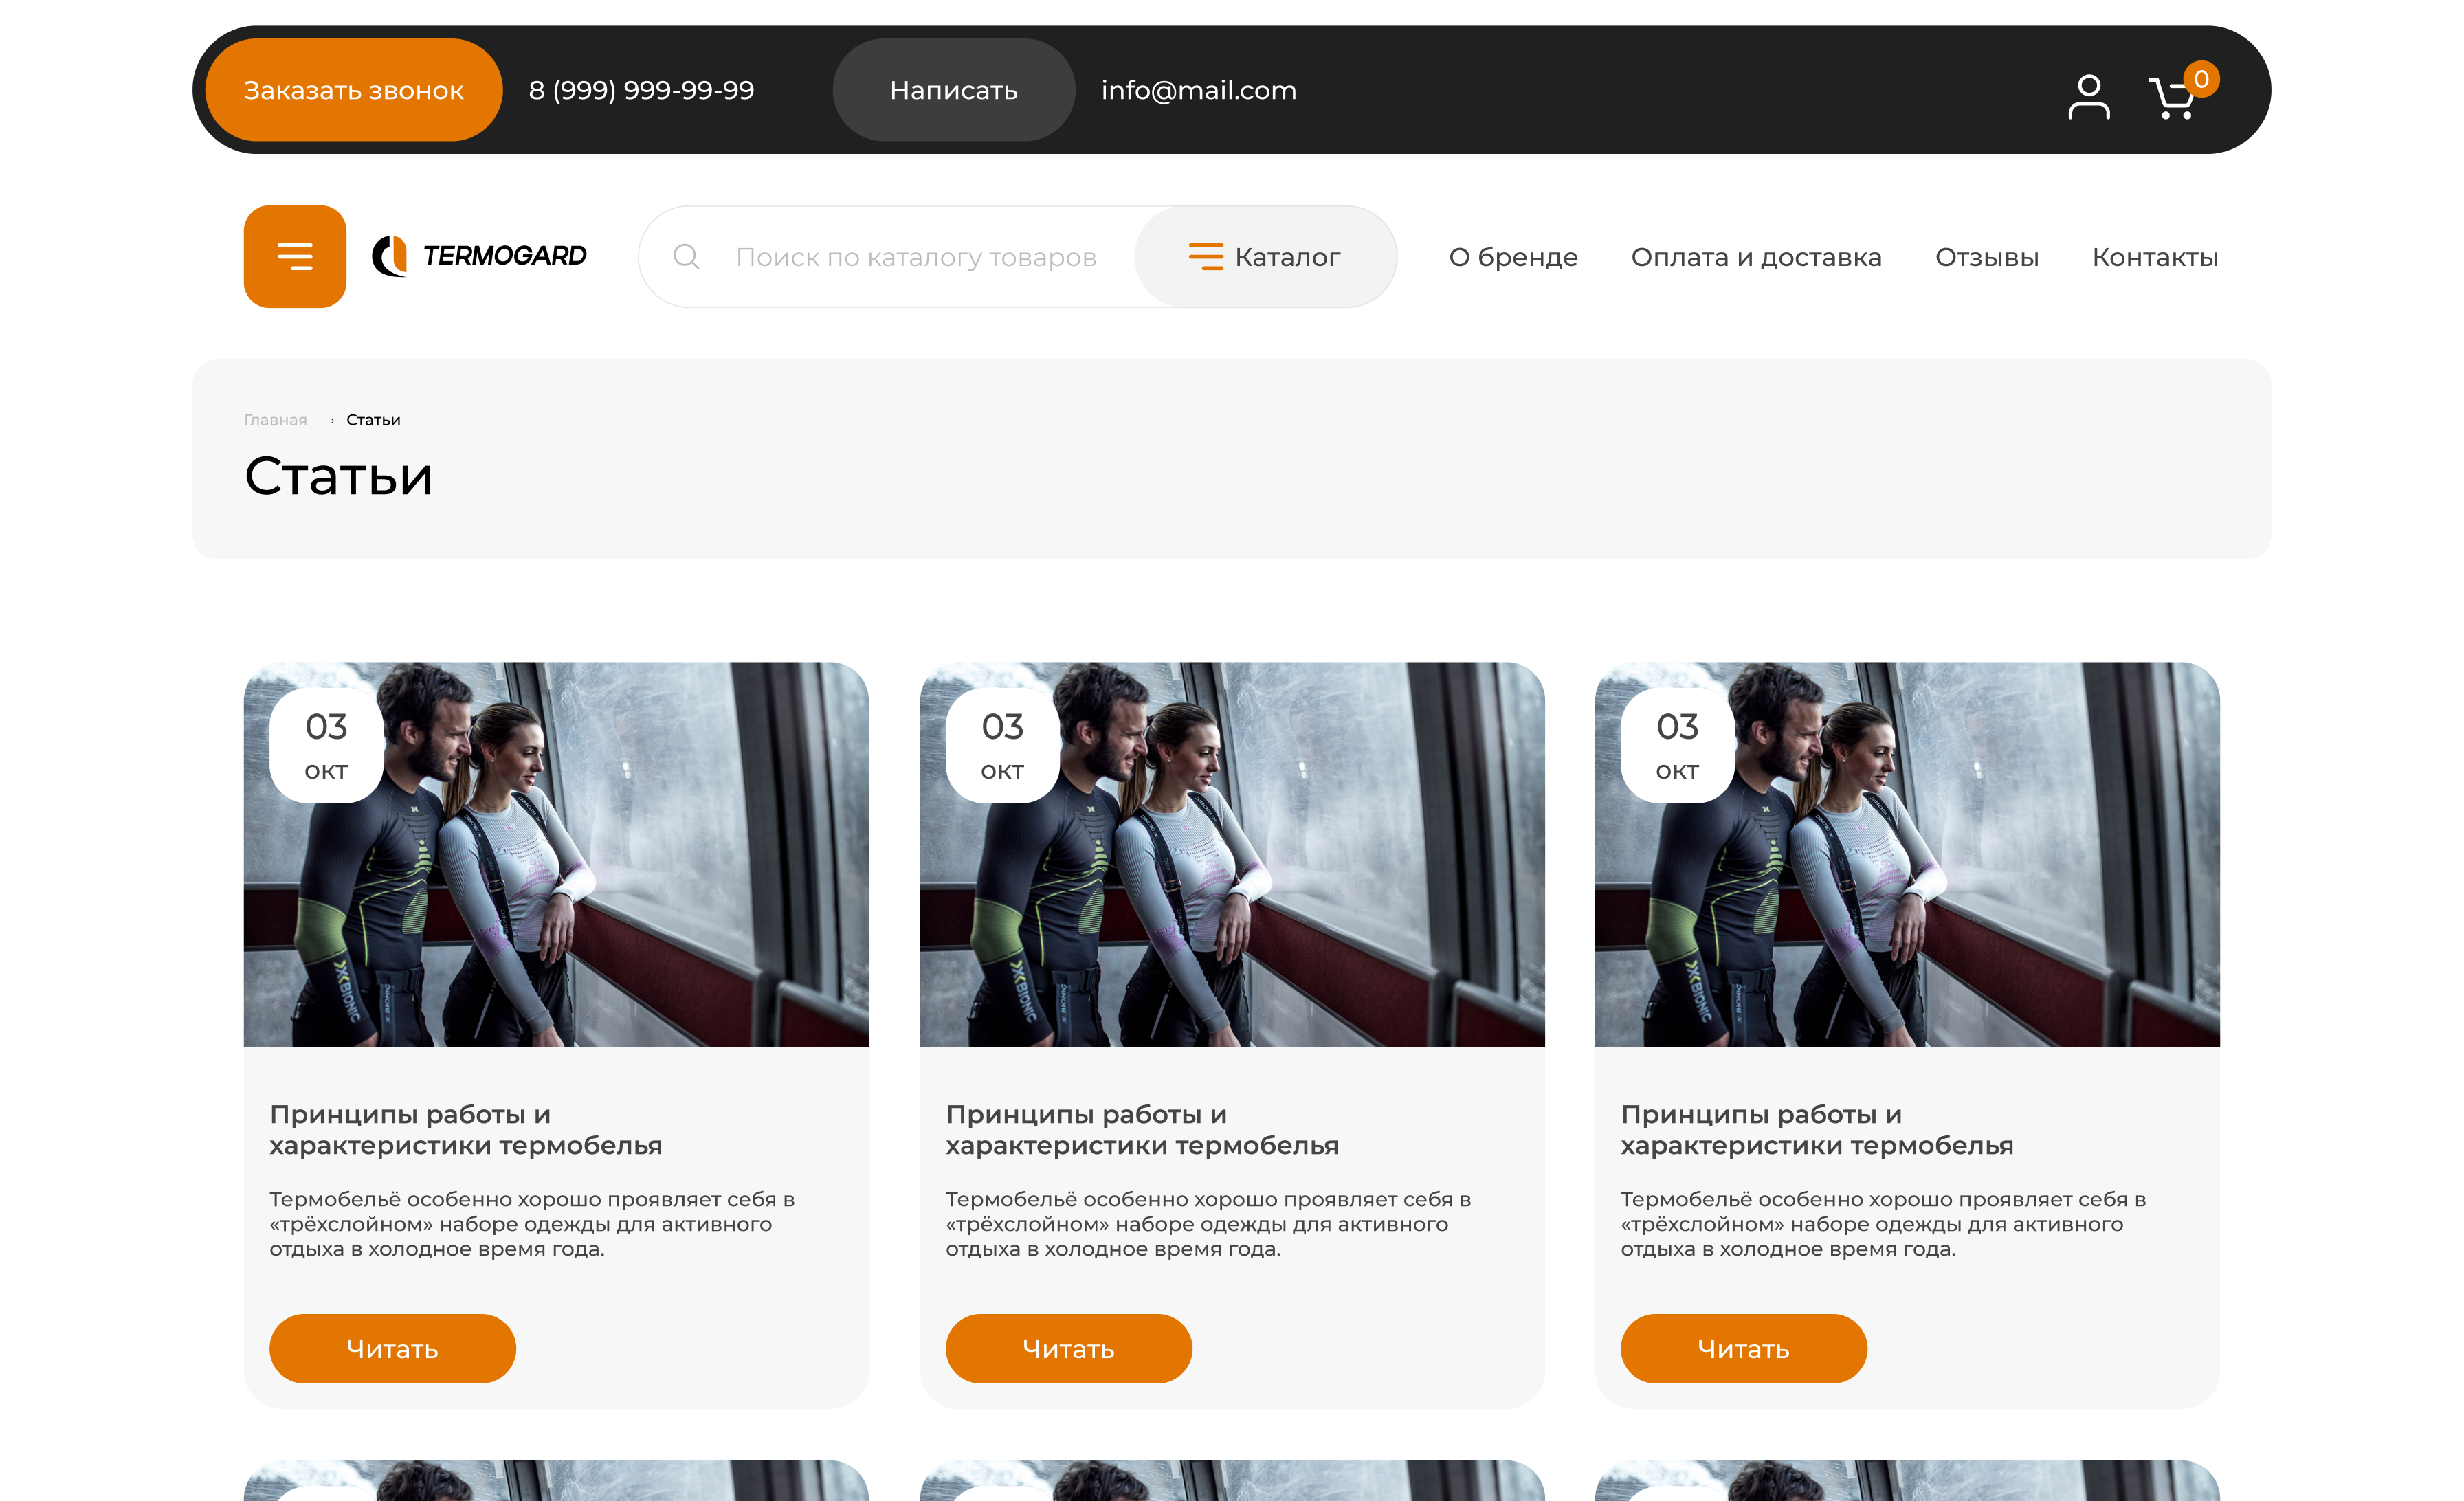Screen dimensions: 2464x1501
Task: Navigate to Контакты page
Action: coord(2155,257)
